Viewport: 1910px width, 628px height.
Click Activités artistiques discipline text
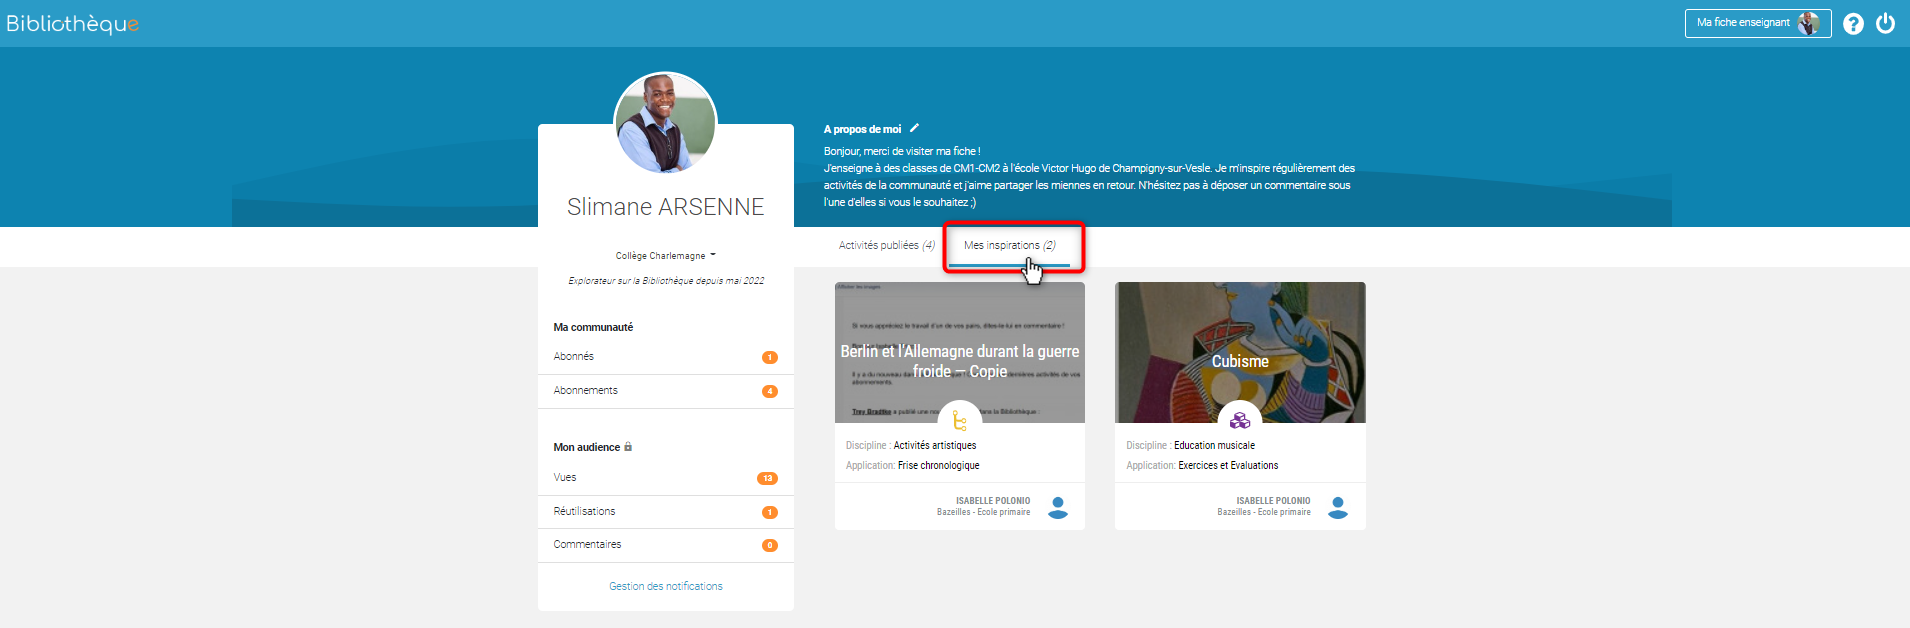tap(935, 445)
